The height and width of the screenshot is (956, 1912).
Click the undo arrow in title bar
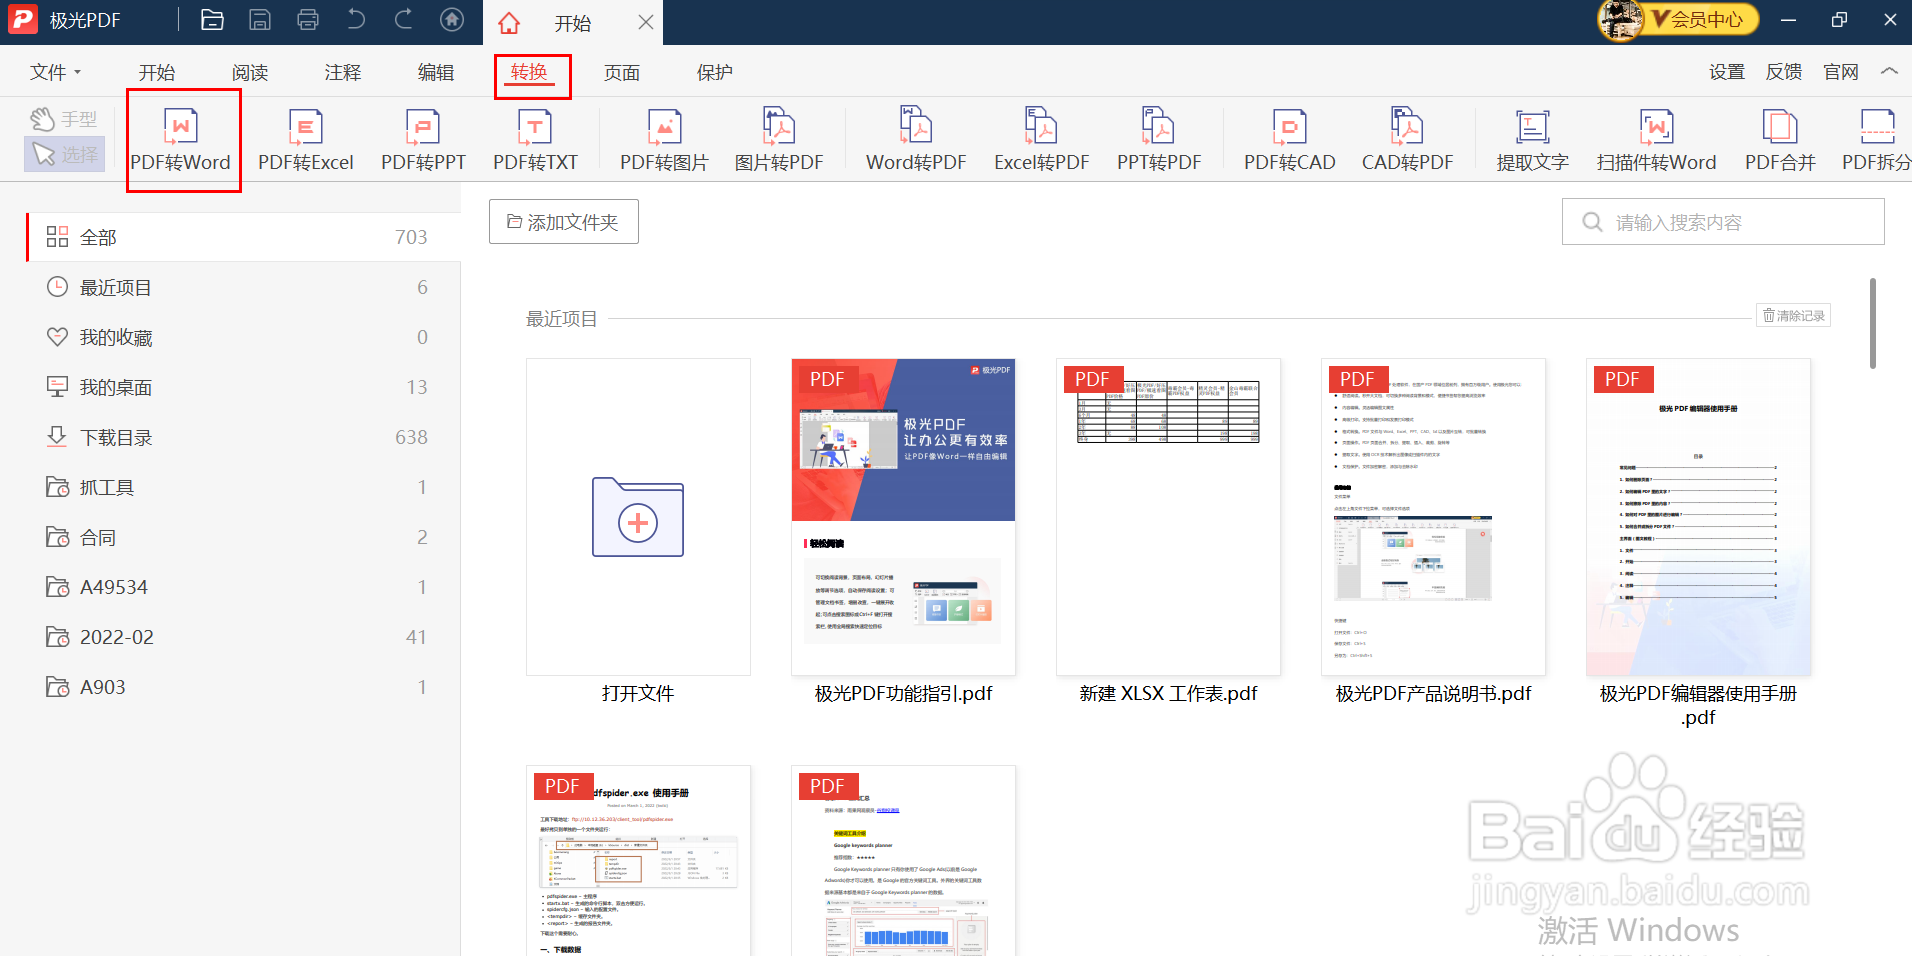coord(356,20)
